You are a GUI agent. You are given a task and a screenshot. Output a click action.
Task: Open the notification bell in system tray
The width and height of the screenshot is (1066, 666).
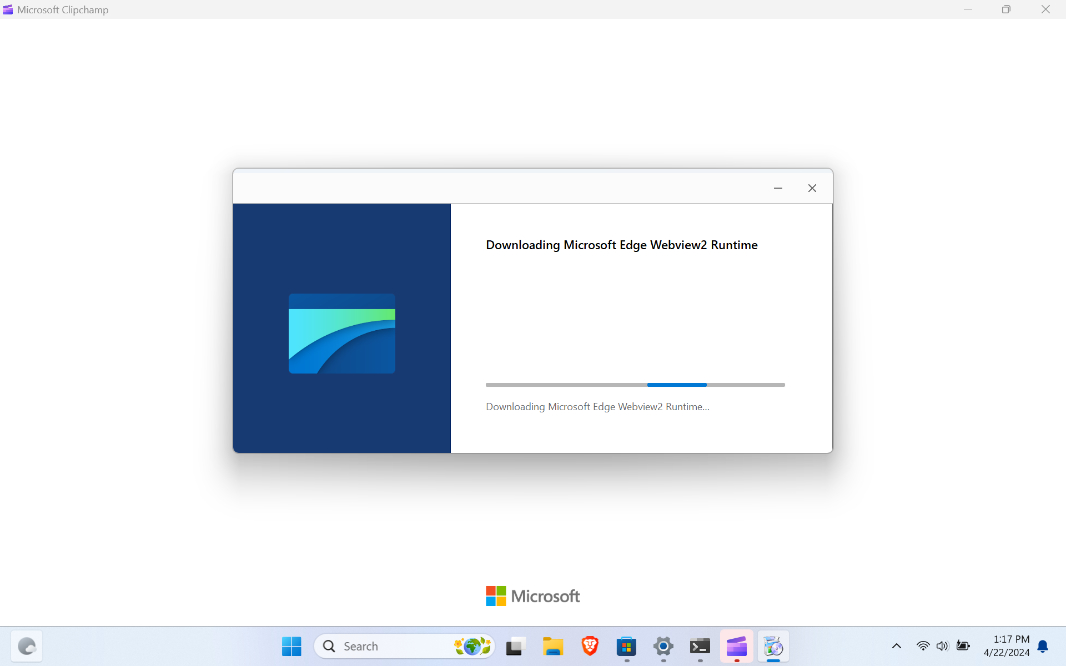click(1043, 646)
